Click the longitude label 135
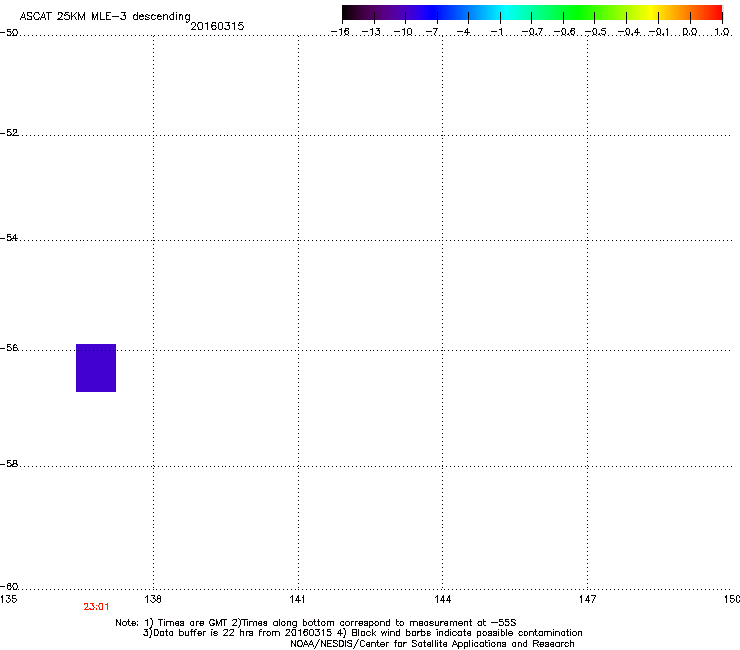This screenshot has height=650, width=740. 9,599
